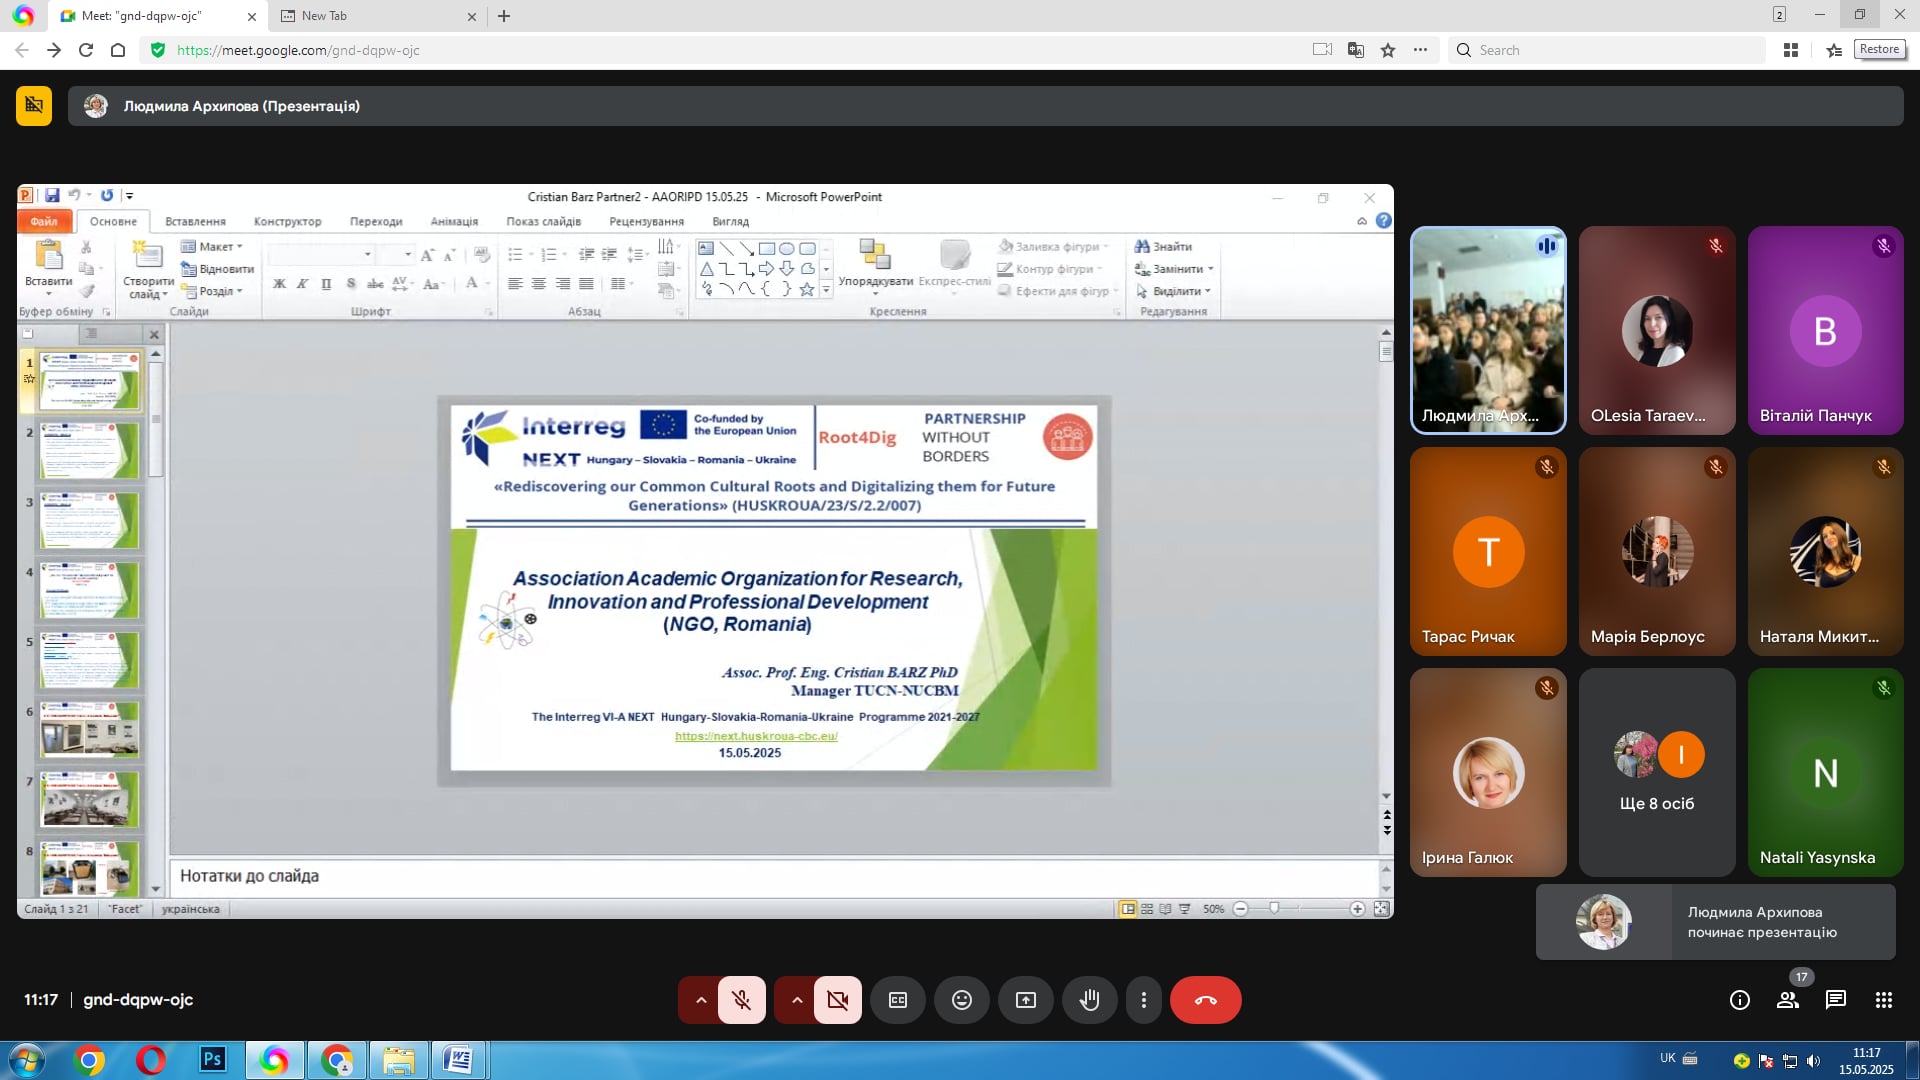Open a new browser tab with plus
The image size is (1920, 1080).
coord(504,16)
